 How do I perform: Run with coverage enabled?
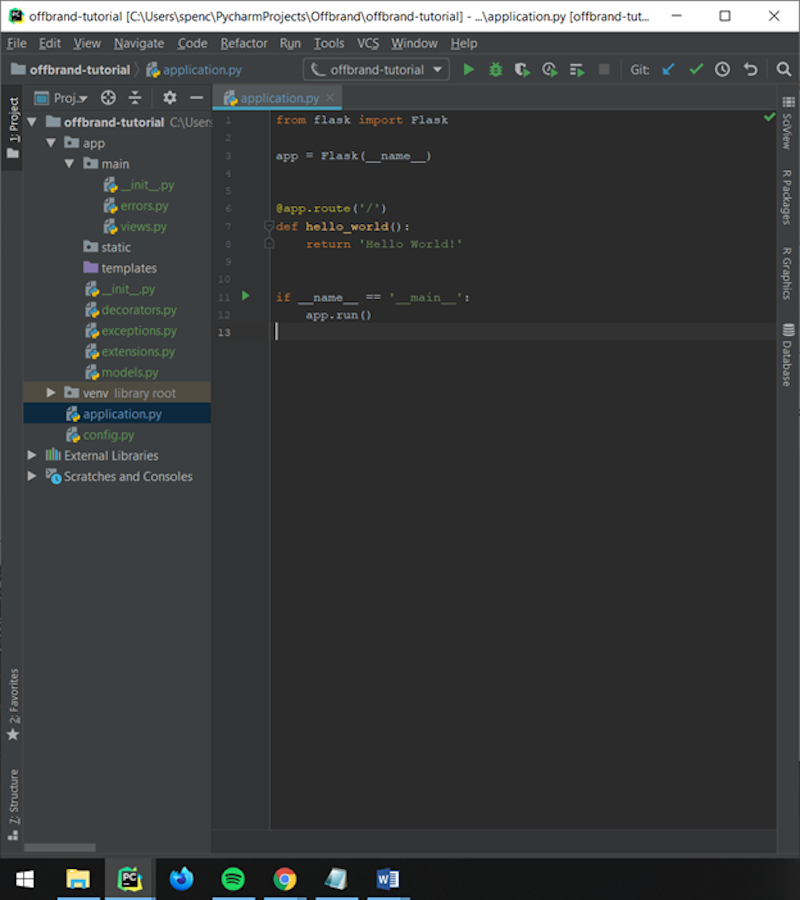click(520, 69)
